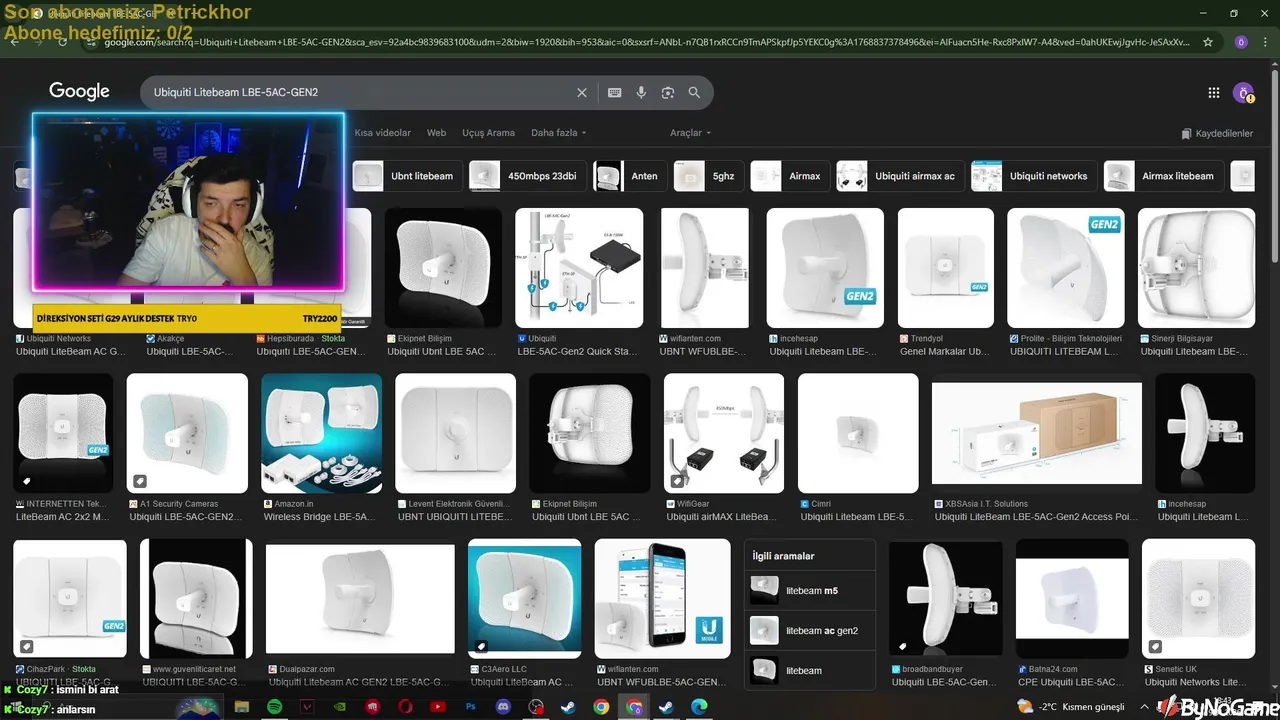Screen dimensions: 1280x720
Task: Open the WifiGear airMAX LiteBeam image
Action: pyautogui.click(x=724, y=433)
